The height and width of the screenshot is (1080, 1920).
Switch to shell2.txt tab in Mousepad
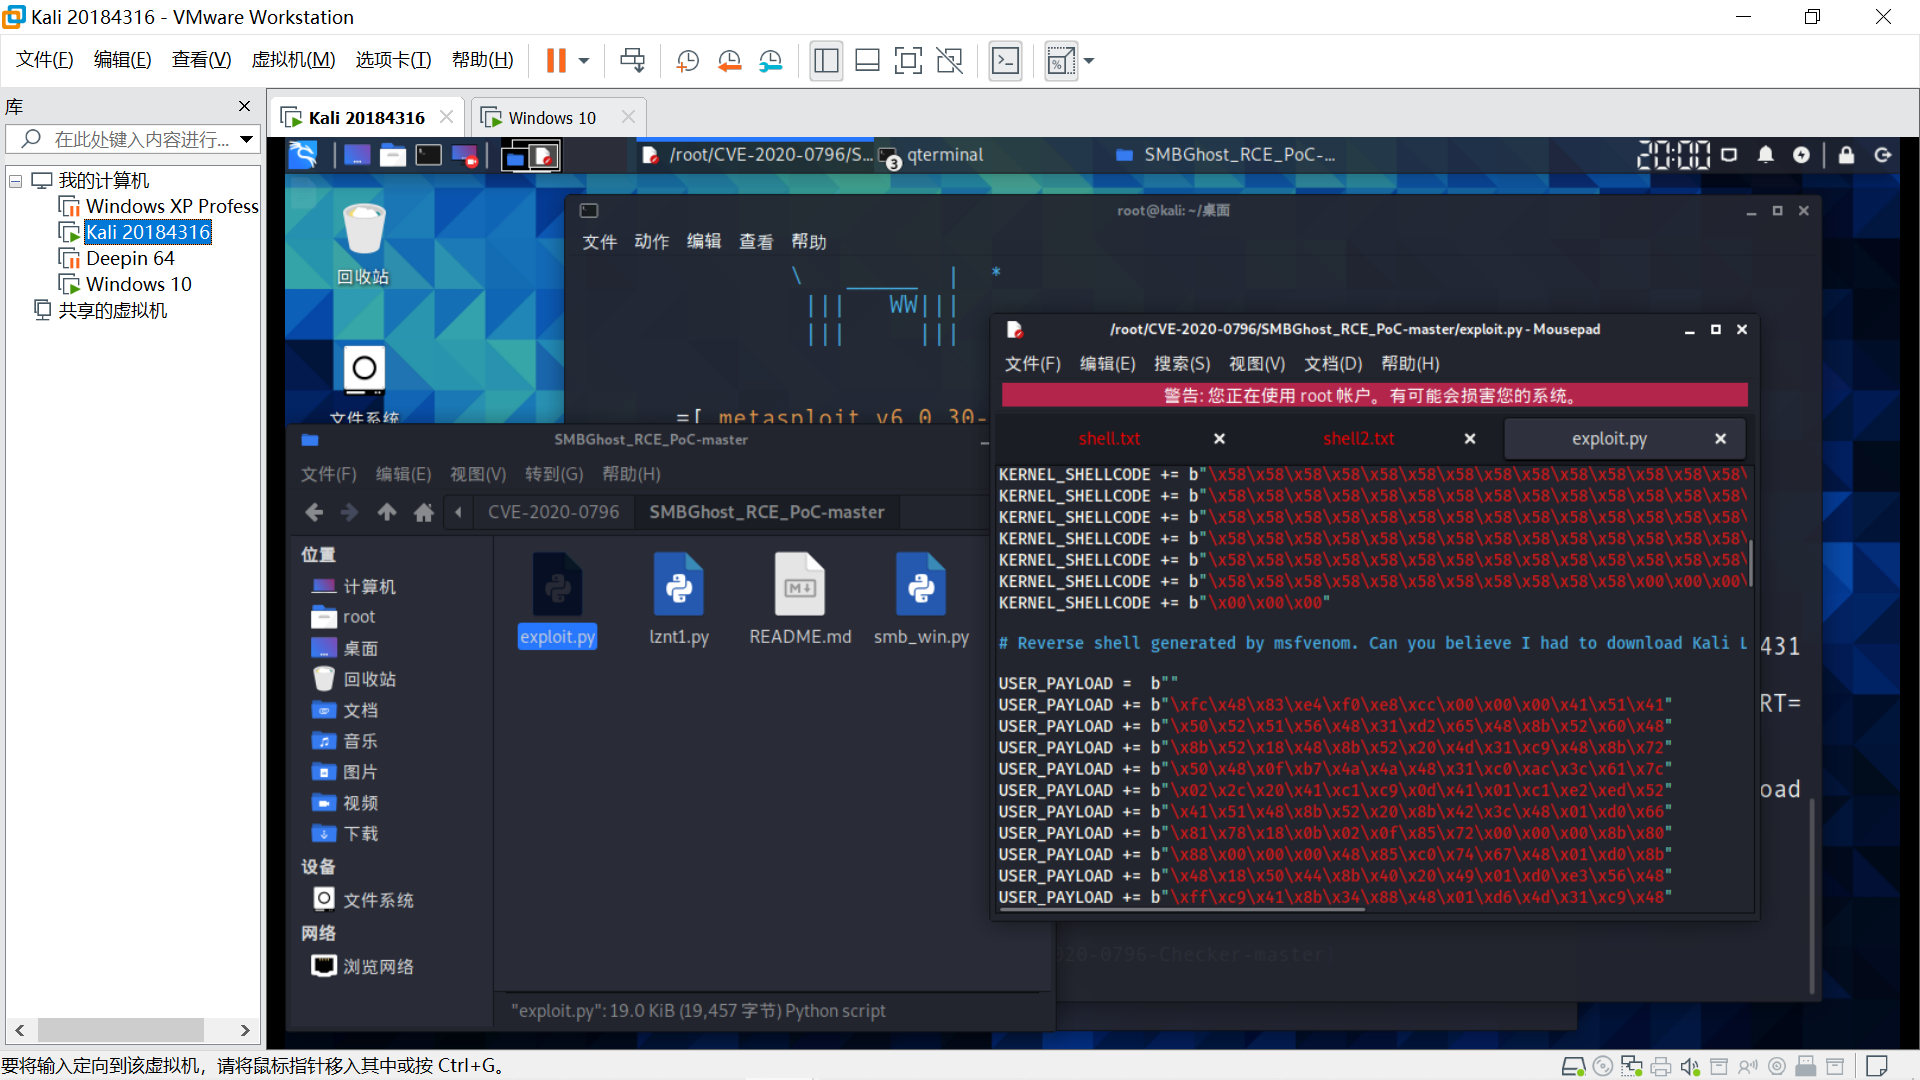point(1358,438)
